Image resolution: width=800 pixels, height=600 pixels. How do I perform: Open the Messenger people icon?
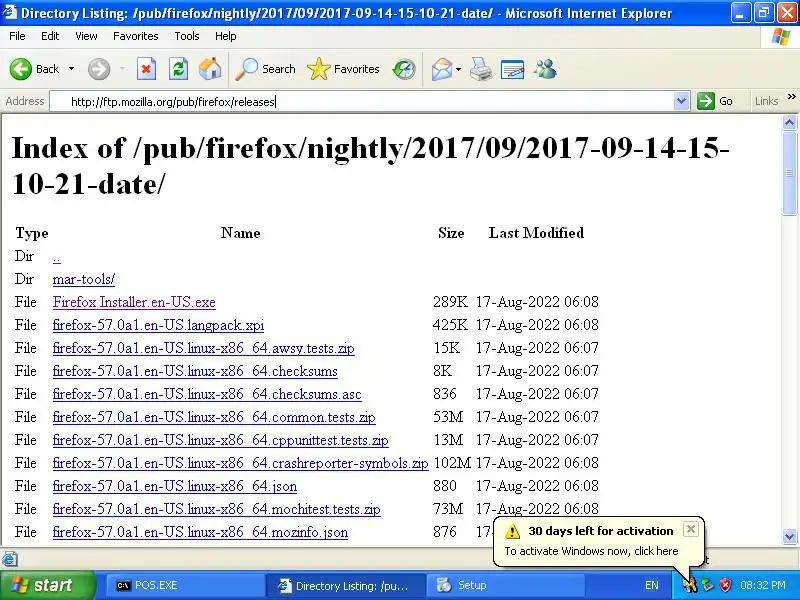[545, 69]
